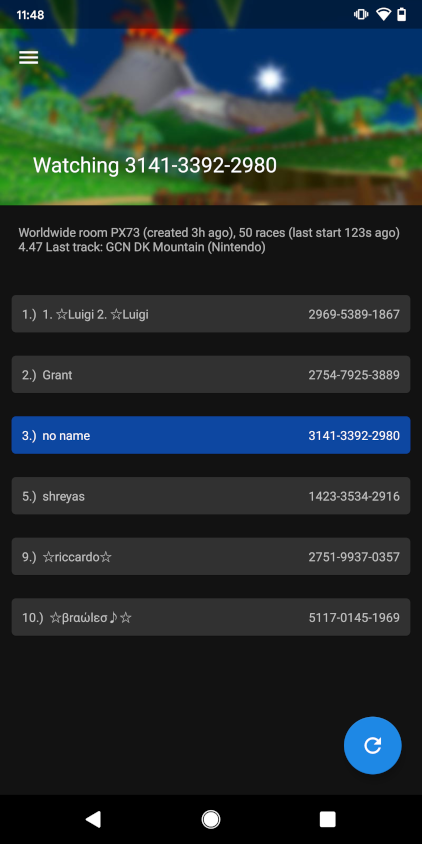Tap the Watching 3141-3392-2980 title

155,165
